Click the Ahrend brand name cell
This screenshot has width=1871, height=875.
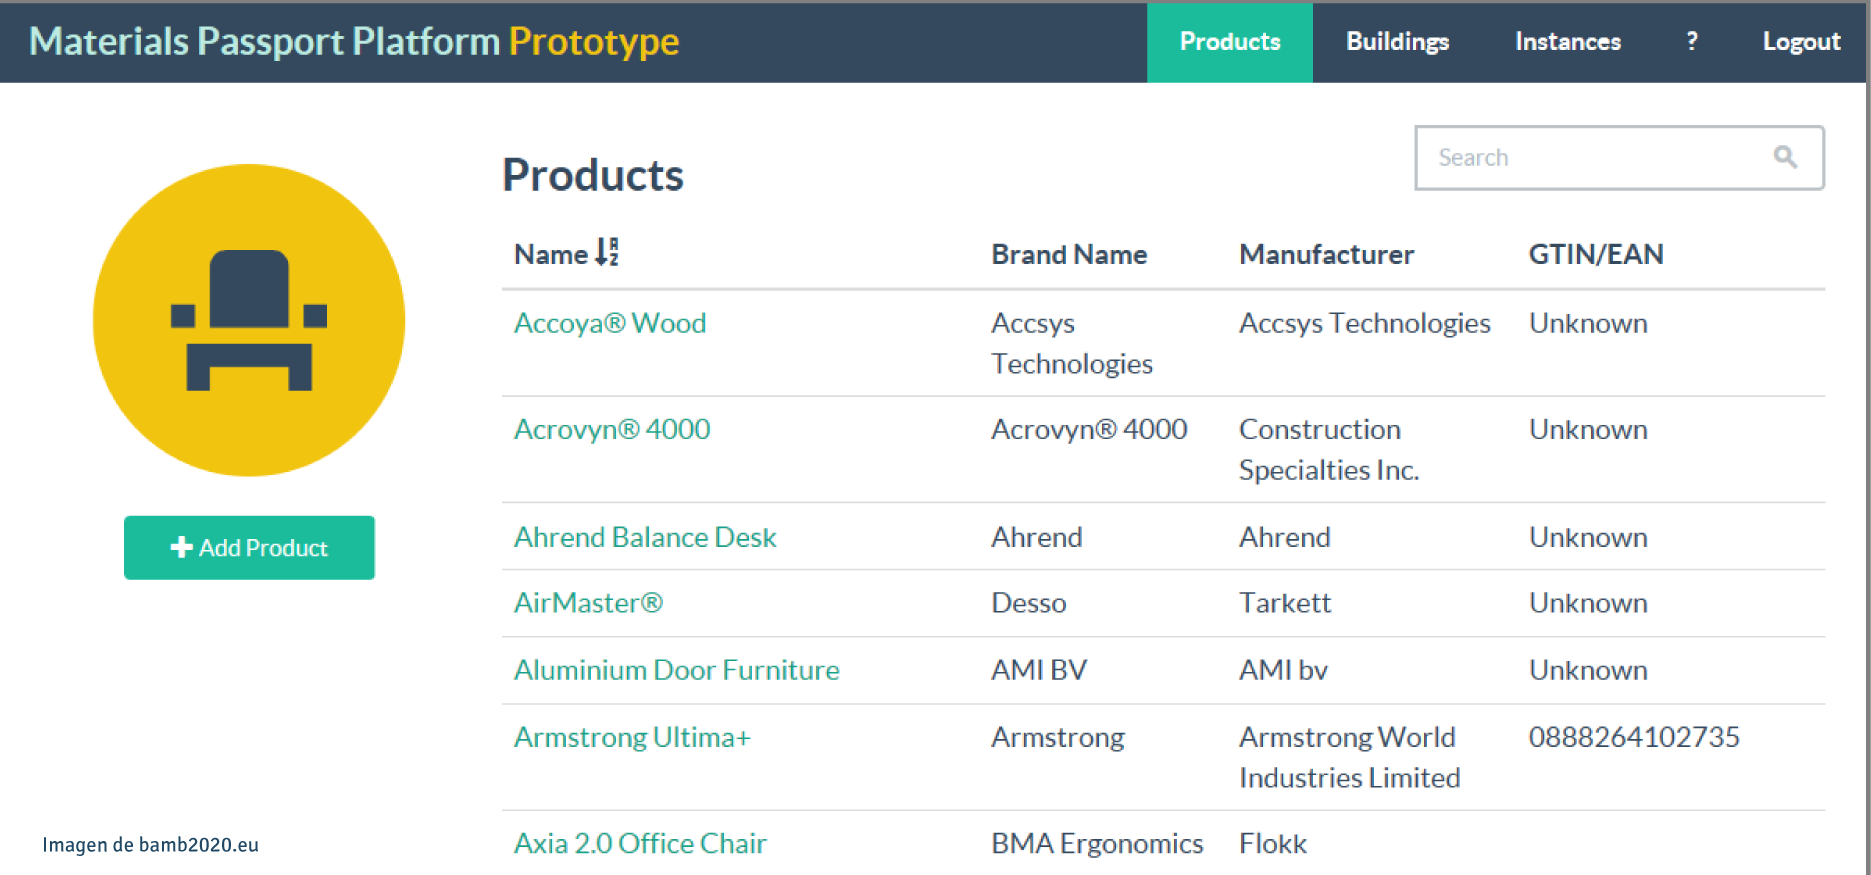[1037, 537]
